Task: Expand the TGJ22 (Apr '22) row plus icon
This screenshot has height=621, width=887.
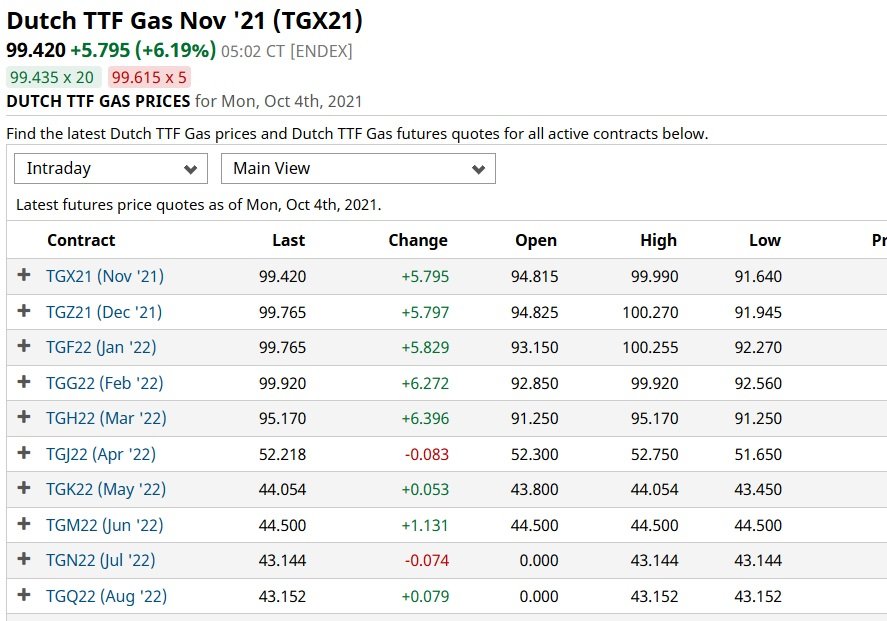Action: click(24, 452)
